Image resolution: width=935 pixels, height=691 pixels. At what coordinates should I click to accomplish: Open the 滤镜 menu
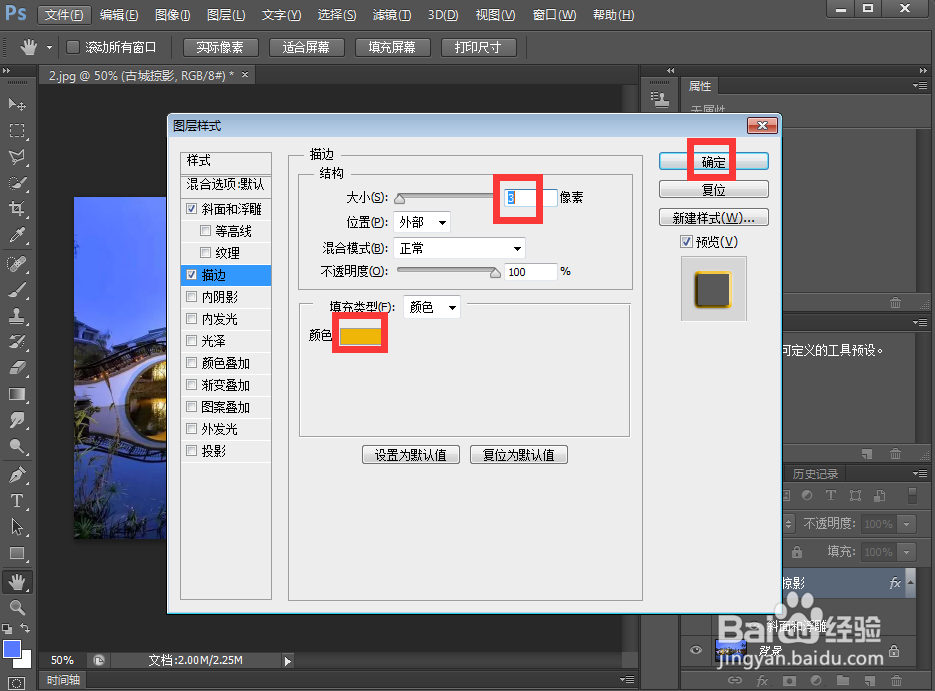click(390, 15)
